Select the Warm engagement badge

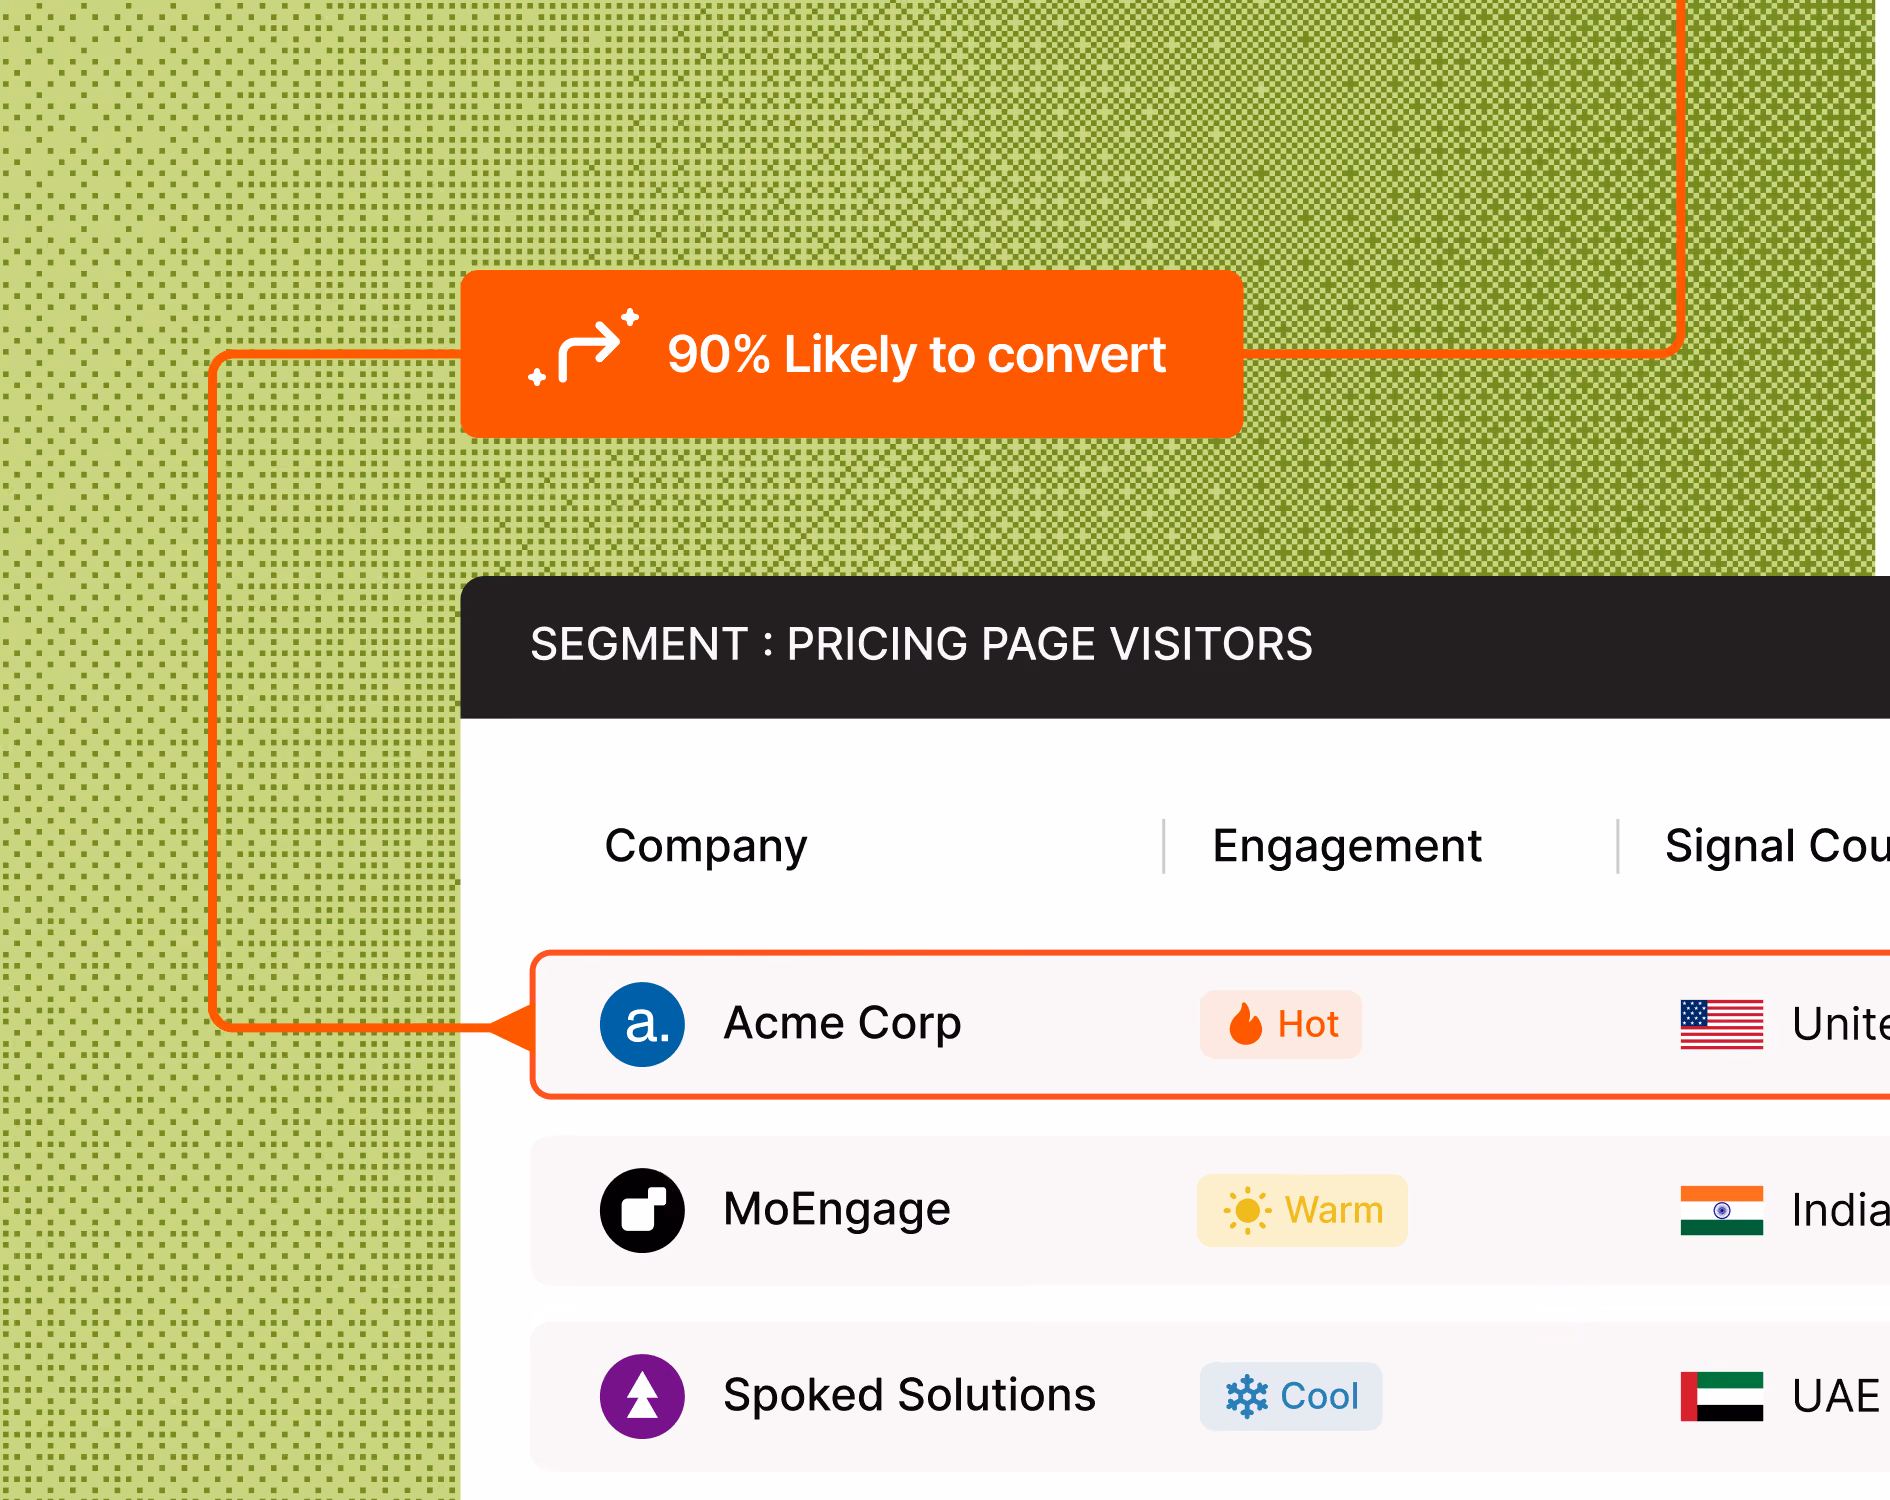pos(1302,1210)
